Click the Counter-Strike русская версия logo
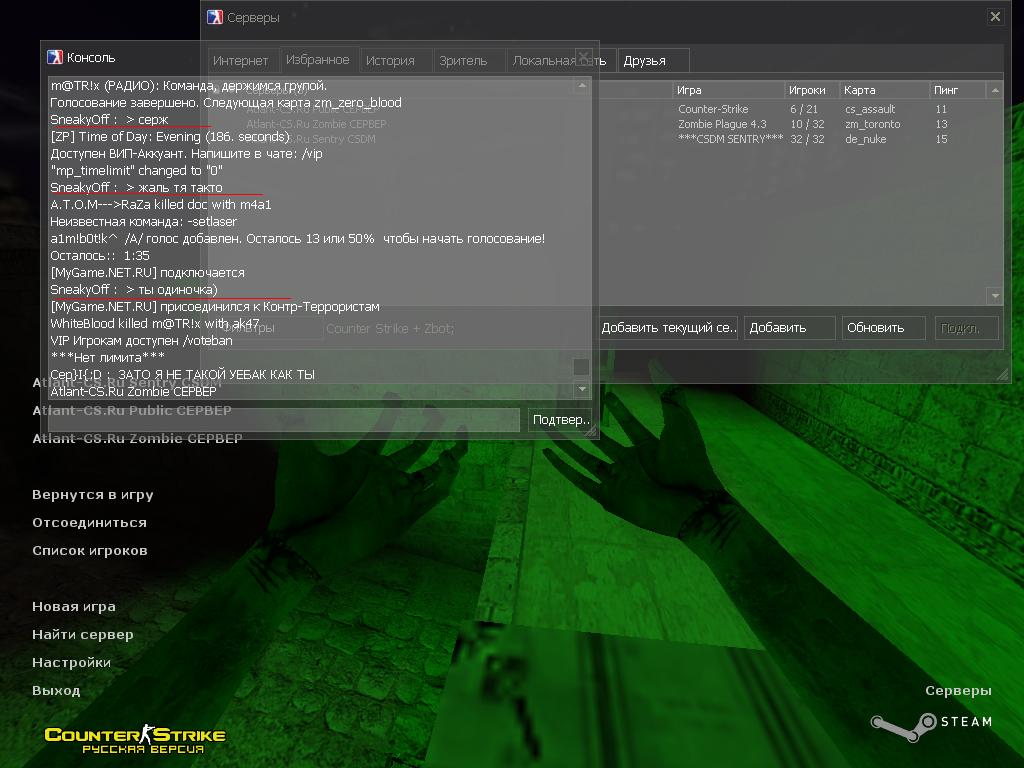1024x768 pixels. [135, 739]
